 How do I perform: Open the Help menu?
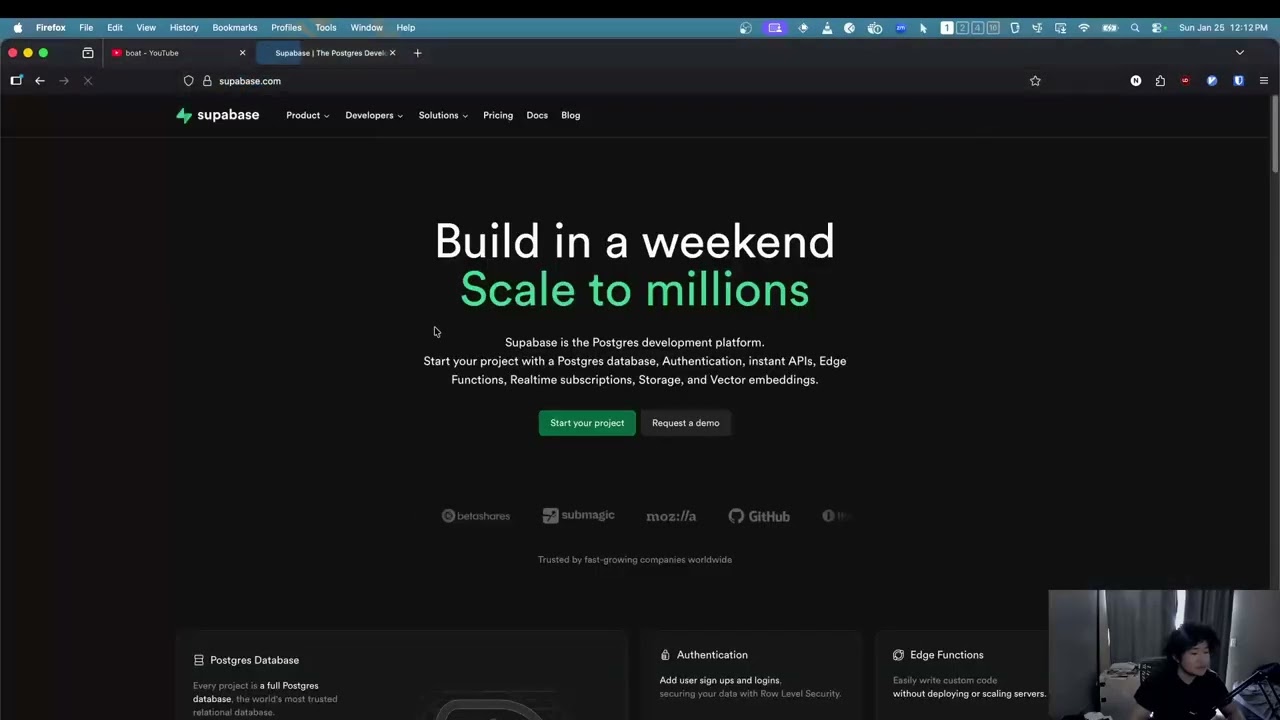(x=405, y=28)
